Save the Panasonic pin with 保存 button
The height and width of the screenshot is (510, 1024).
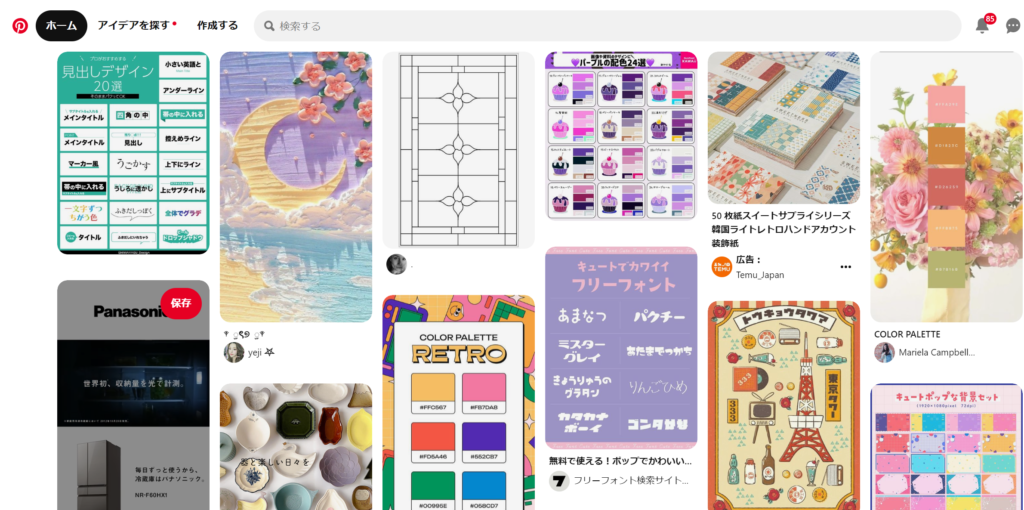(181, 303)
